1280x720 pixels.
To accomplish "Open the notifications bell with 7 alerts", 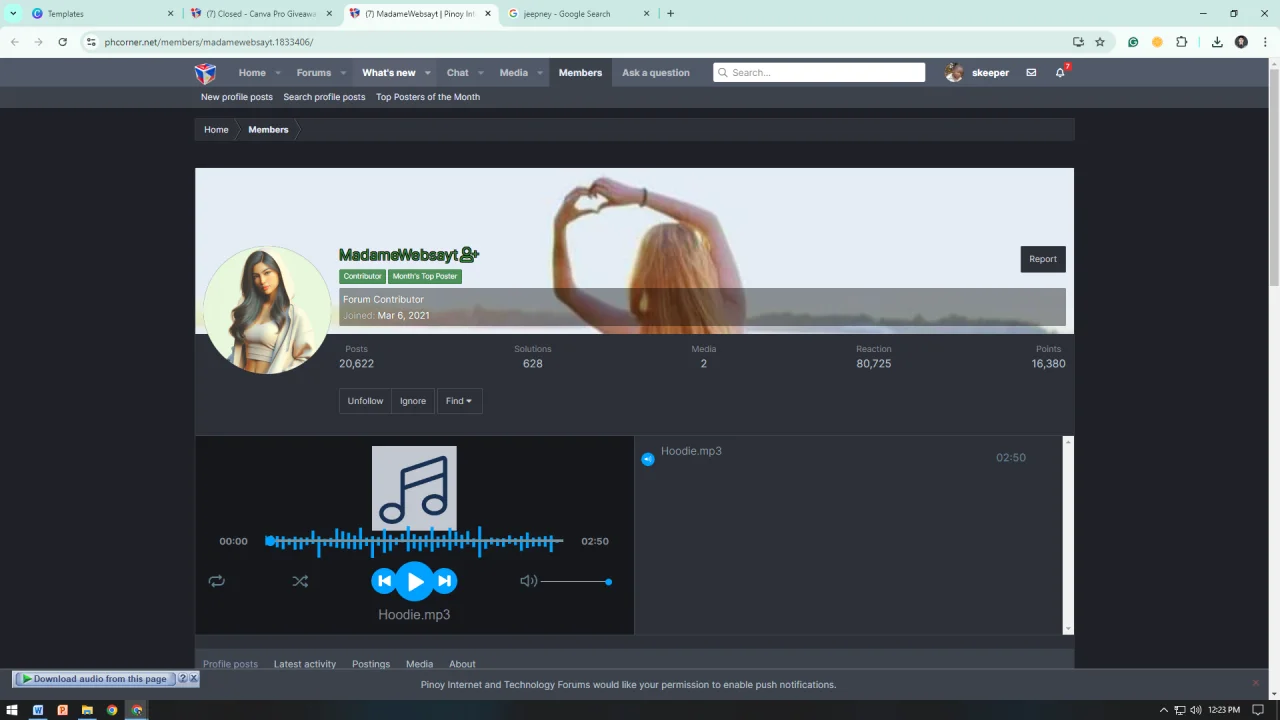I will pyautogui.click(x=1061, y=72).
